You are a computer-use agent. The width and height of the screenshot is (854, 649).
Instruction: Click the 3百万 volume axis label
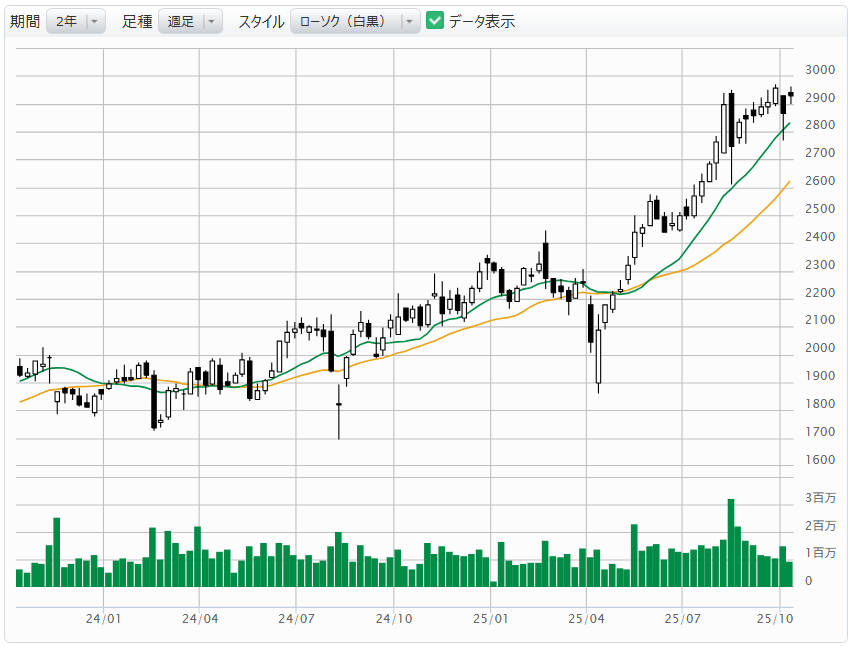click(820, 498)
